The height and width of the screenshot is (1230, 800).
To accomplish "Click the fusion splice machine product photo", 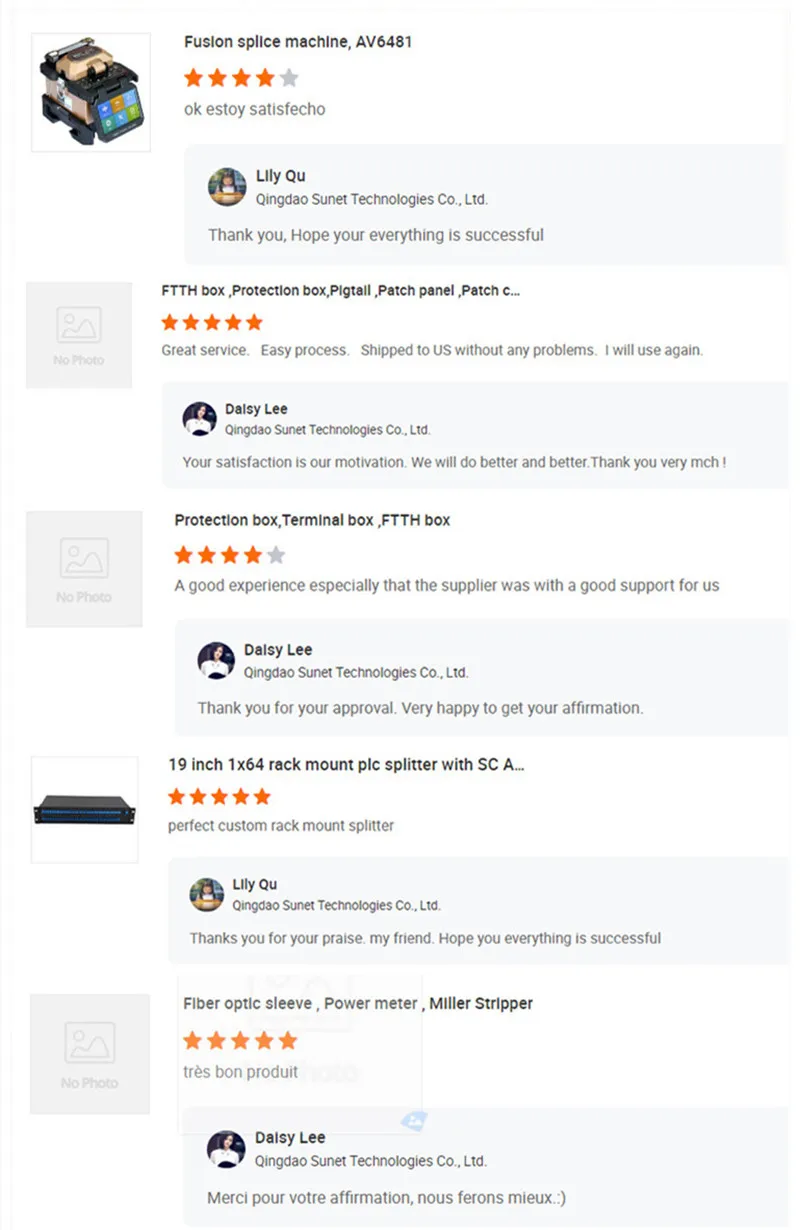I will pos(91,92).
